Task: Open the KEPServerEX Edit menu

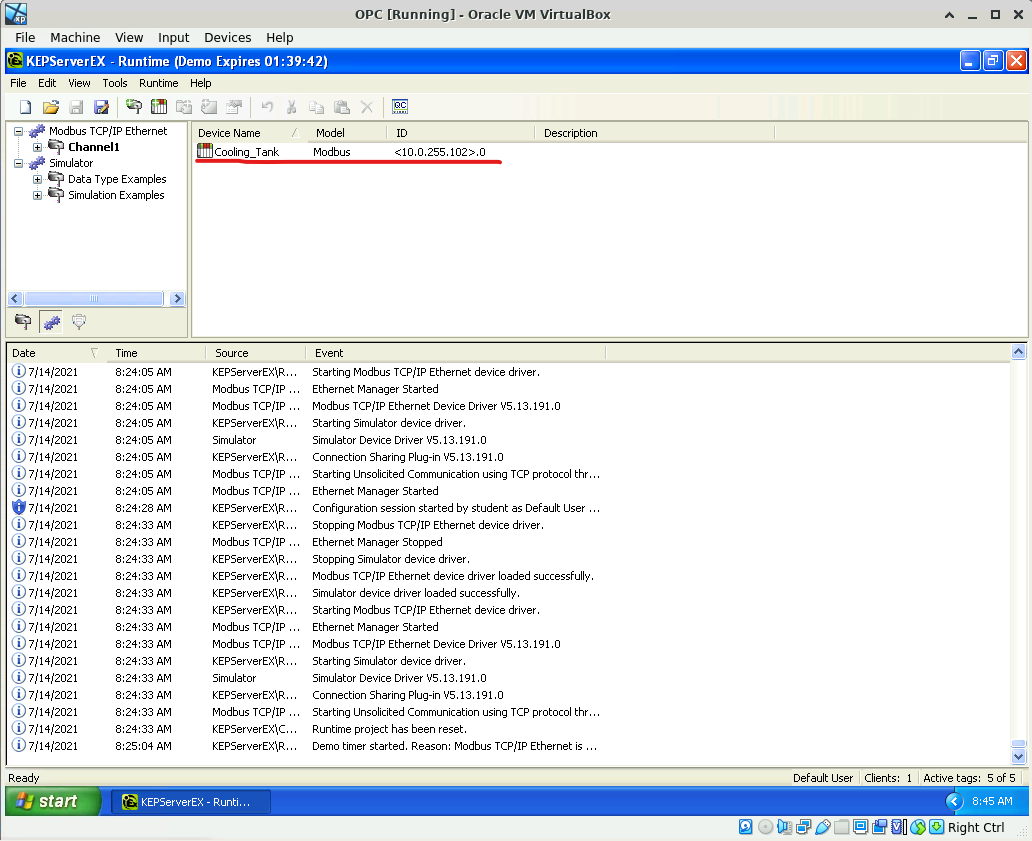Action: pyautogui.click(x=47, y=83)
